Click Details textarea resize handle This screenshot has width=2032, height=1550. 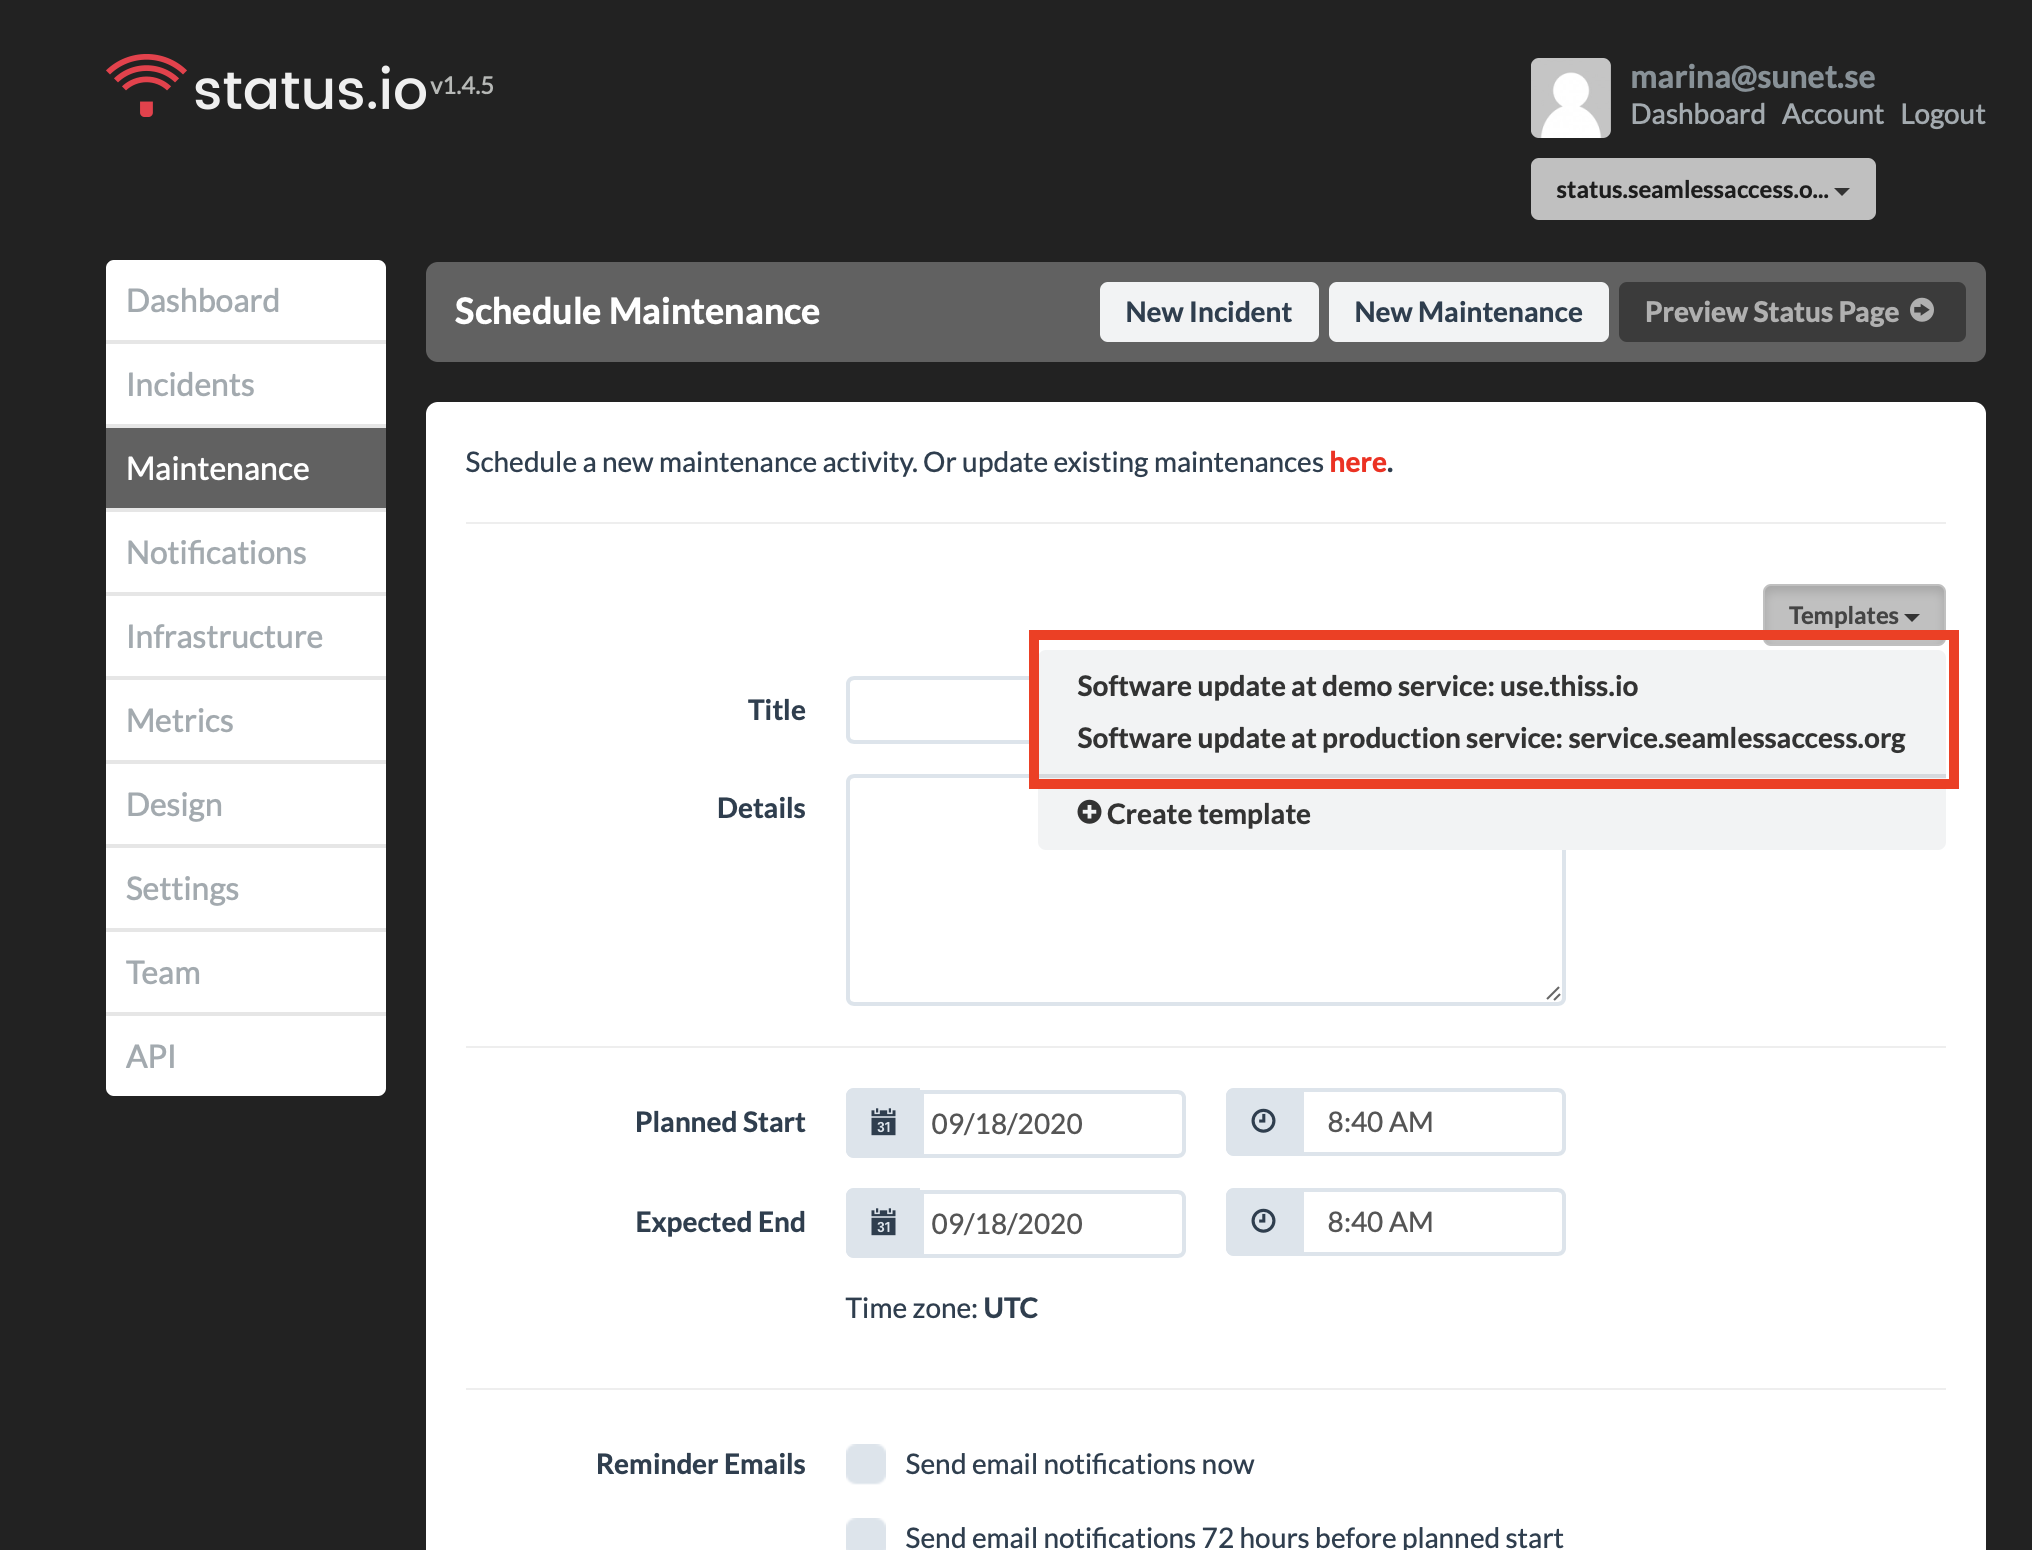(1553, 992)
